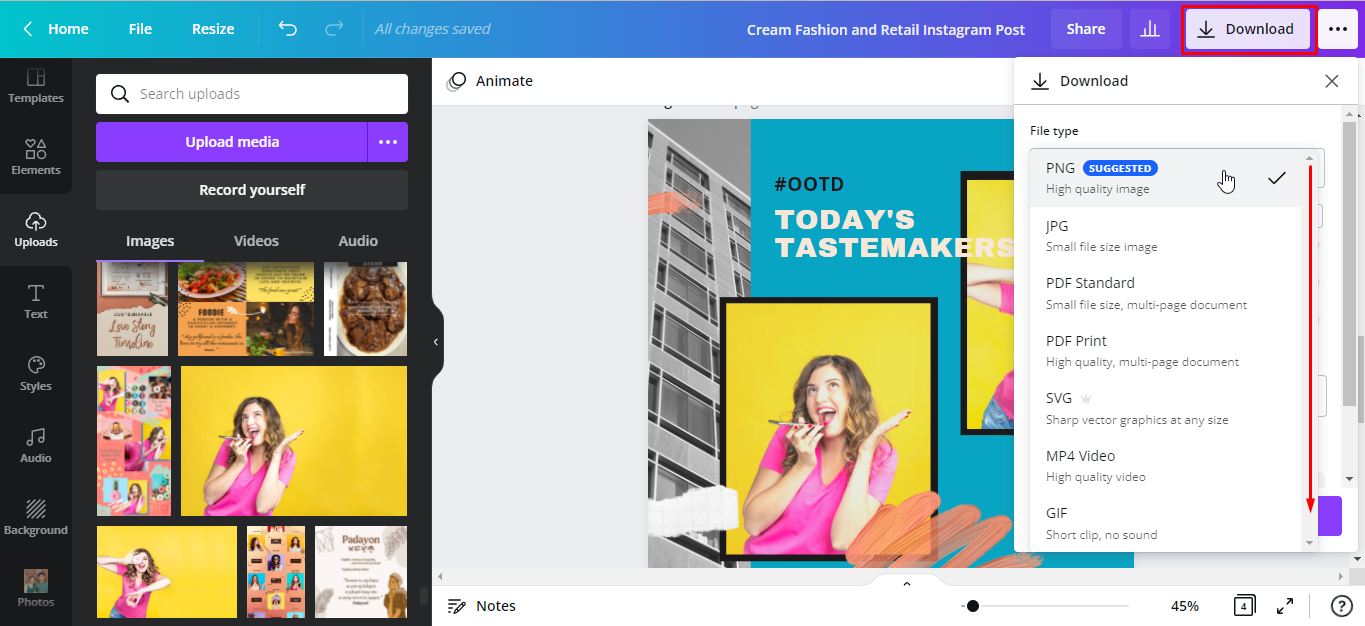Viewport: 1365px width, 626px height.
Task: Open the insights bar chart icon
Action: (1150, 29)
